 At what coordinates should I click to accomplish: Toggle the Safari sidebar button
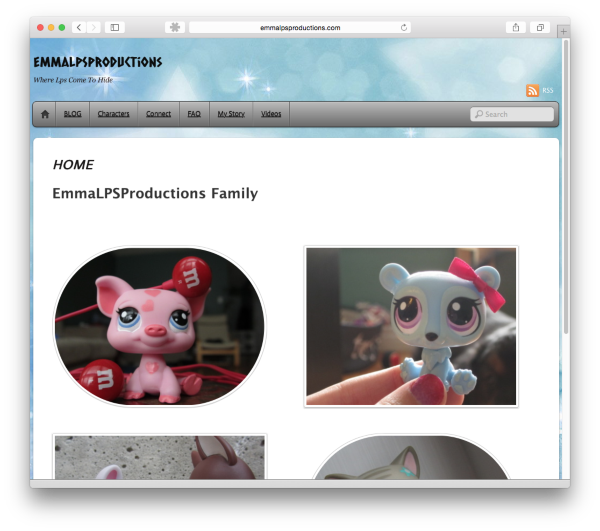tap(115, 27)
